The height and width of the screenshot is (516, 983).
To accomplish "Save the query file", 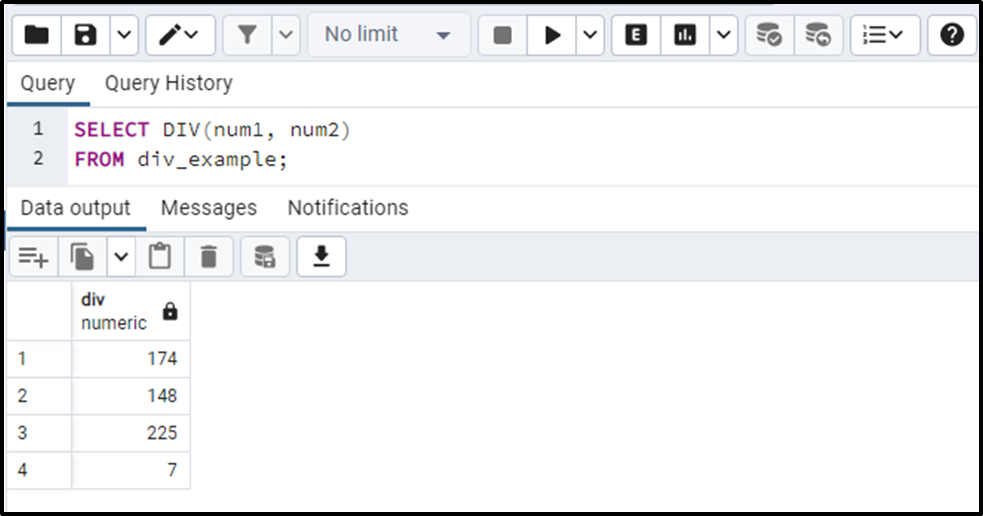I will point(85,35).
